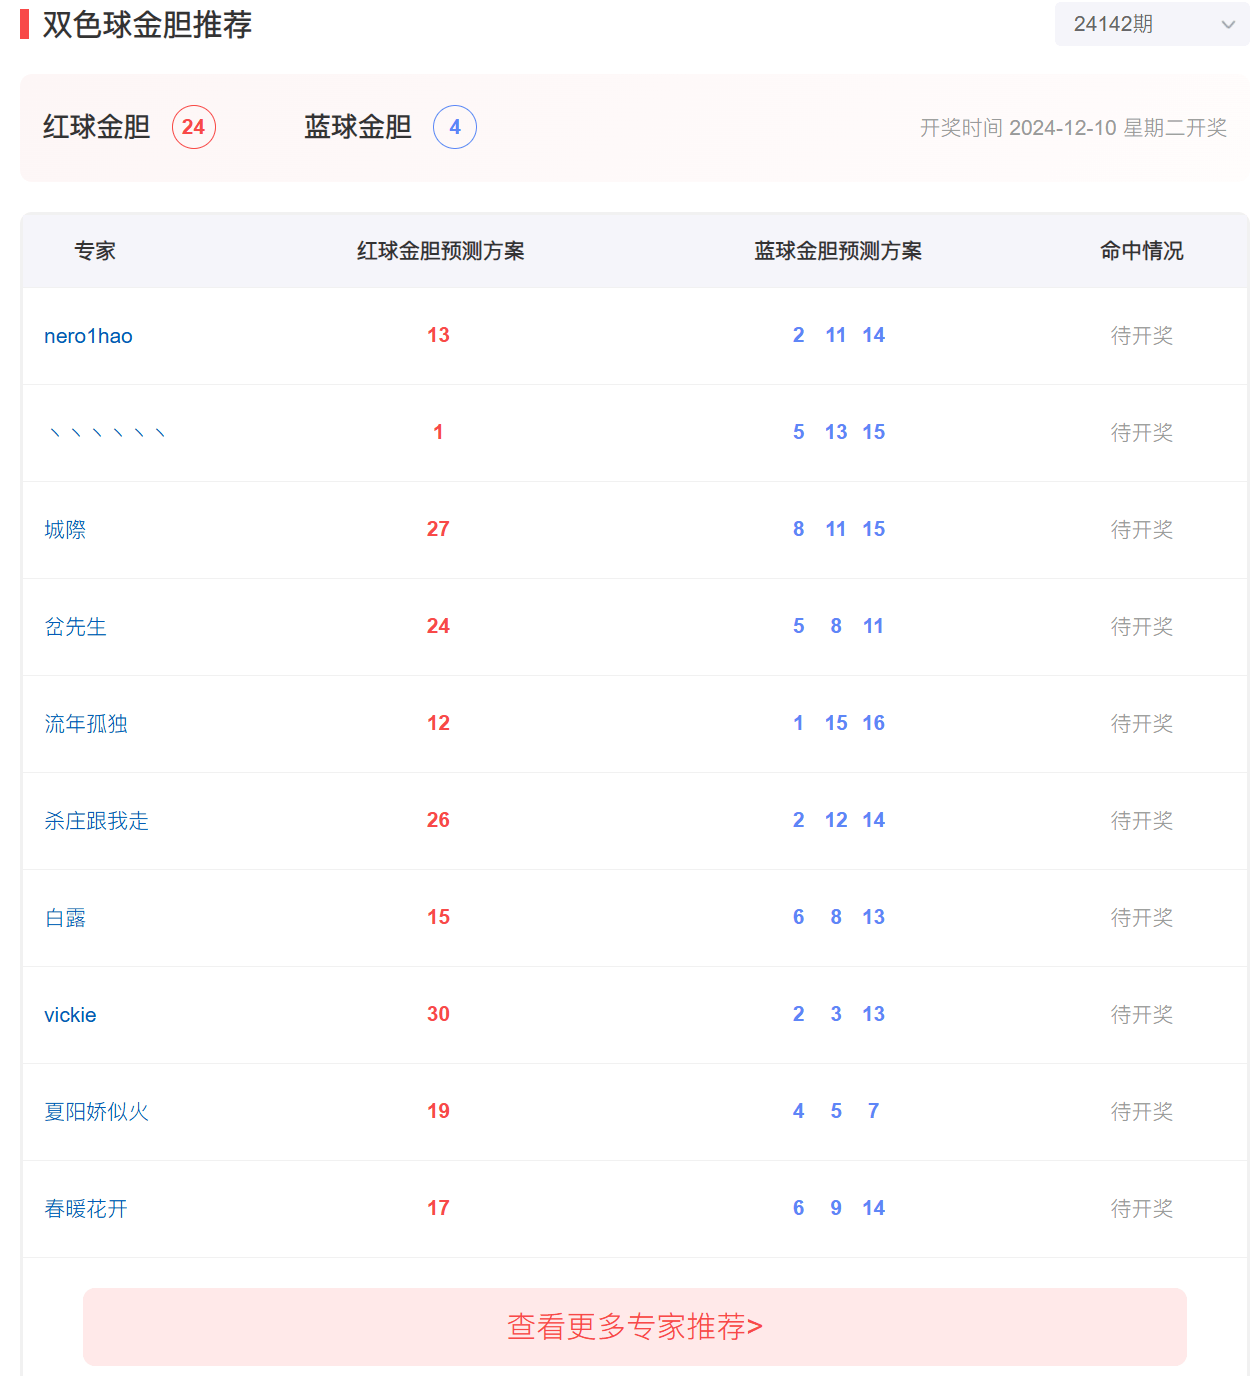Select red ball 19 in 夏阳娇似火 row
Screen dimensions: 1254x1376
[x=438, y=1111]
